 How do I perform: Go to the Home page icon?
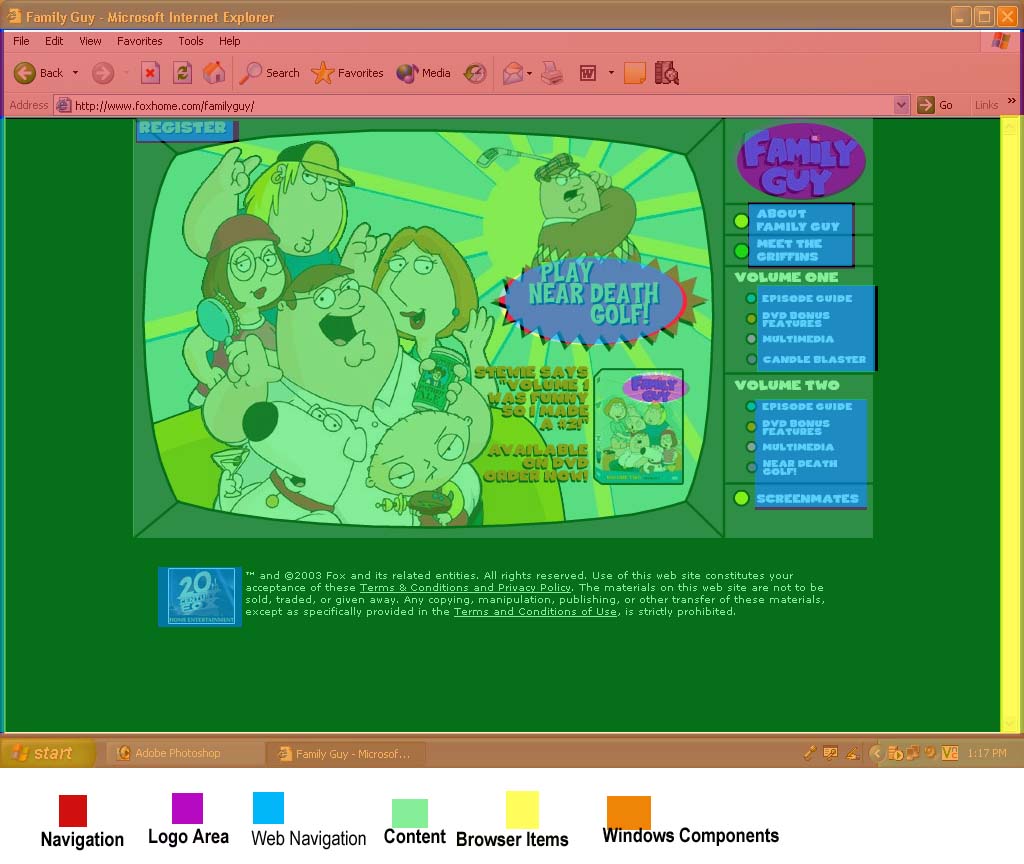(214, 73)
